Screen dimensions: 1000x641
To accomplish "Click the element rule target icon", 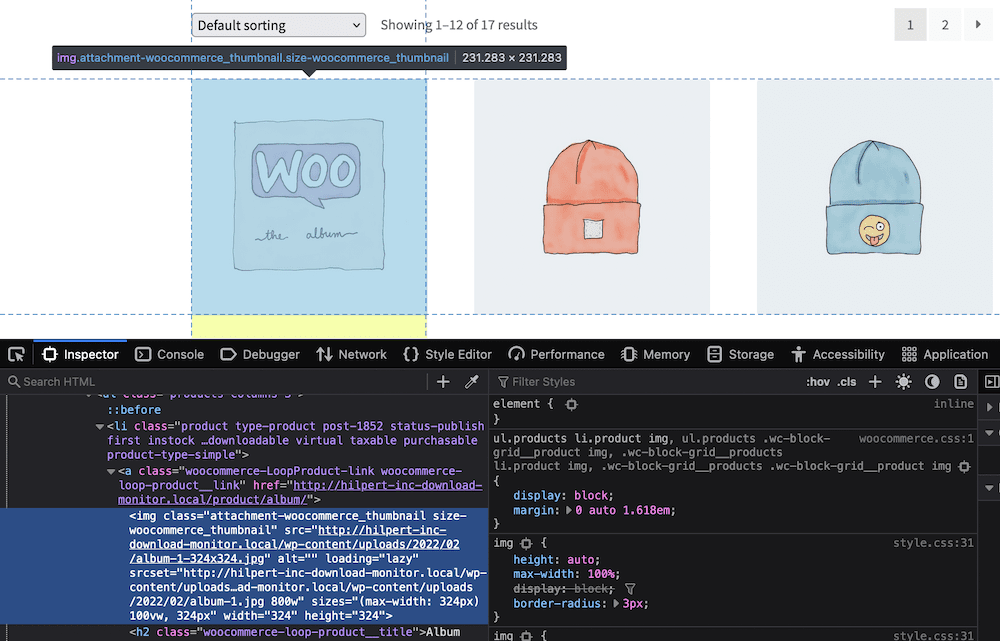I will click(x=571, y=404).
